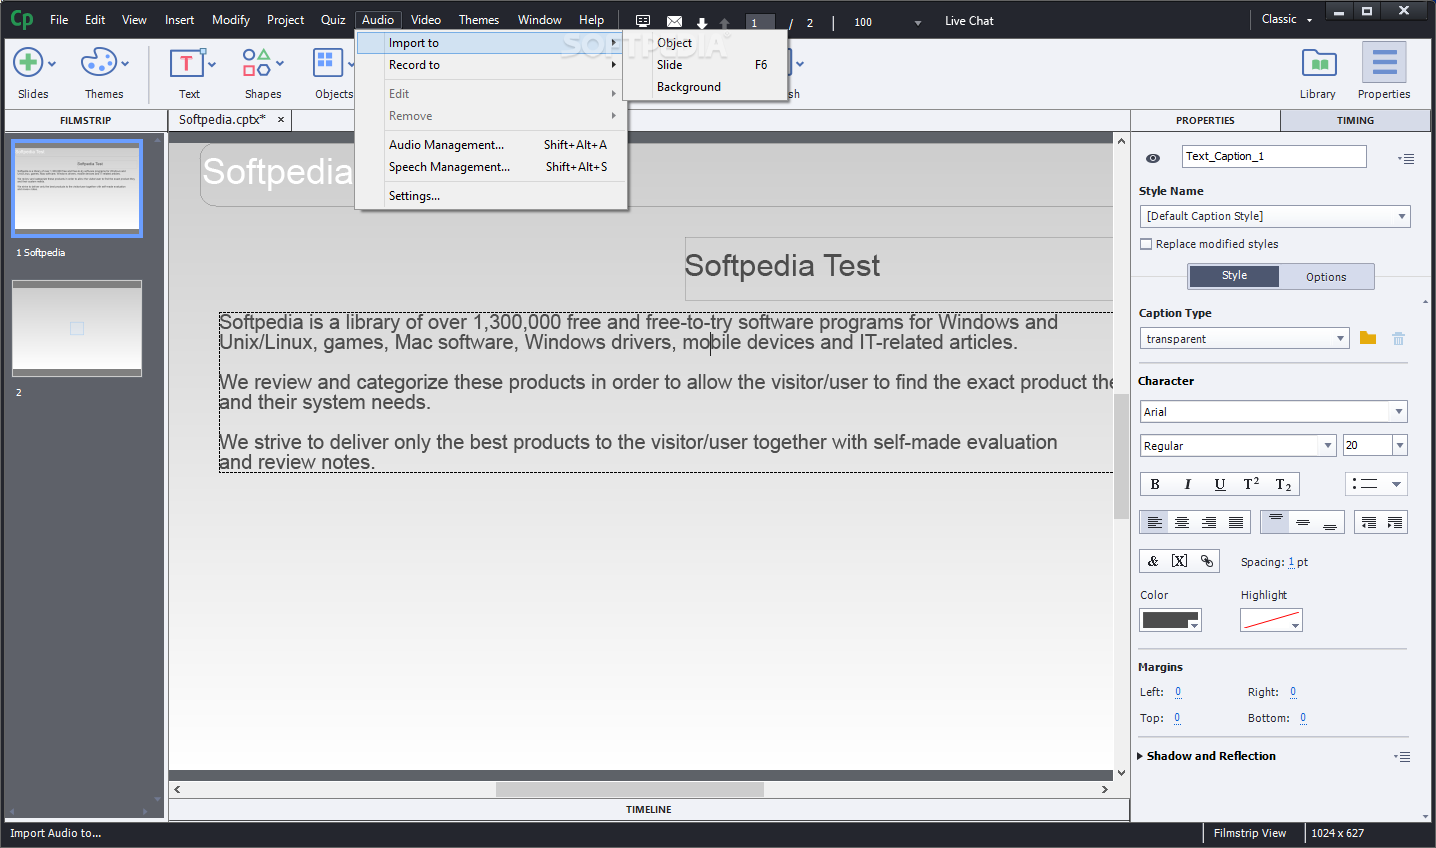Open the properties panel options menu icon
The image size is (1436, 848).
click(x=1406, y=158)
